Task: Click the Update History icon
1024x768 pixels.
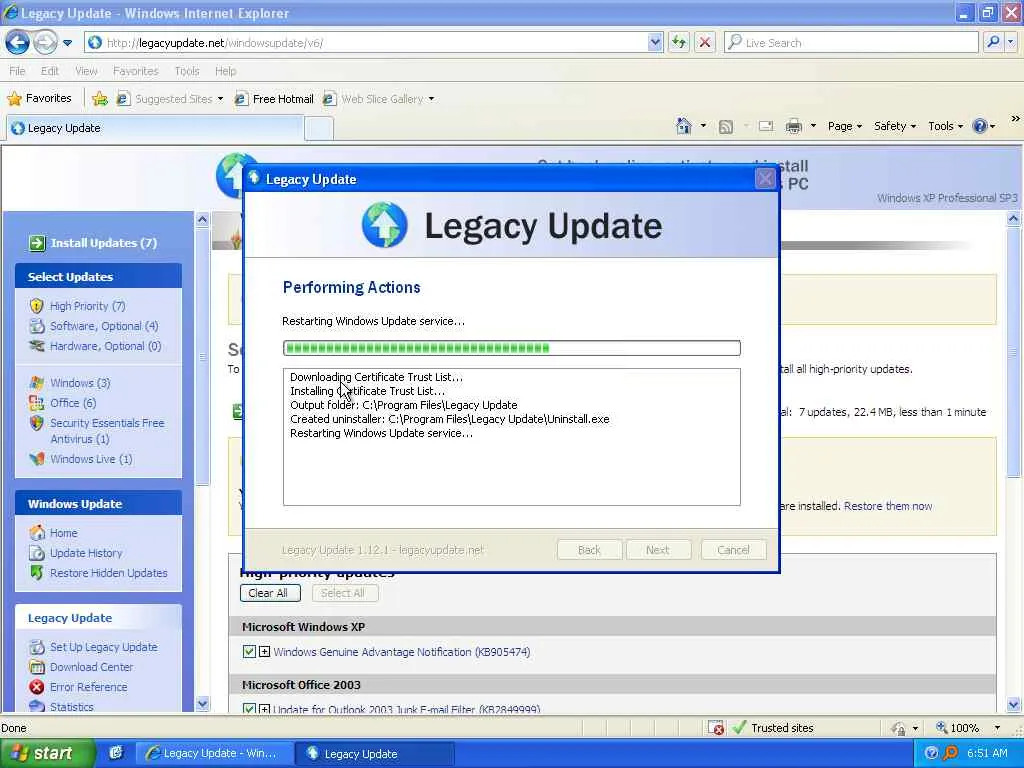Action: (37, 553)
